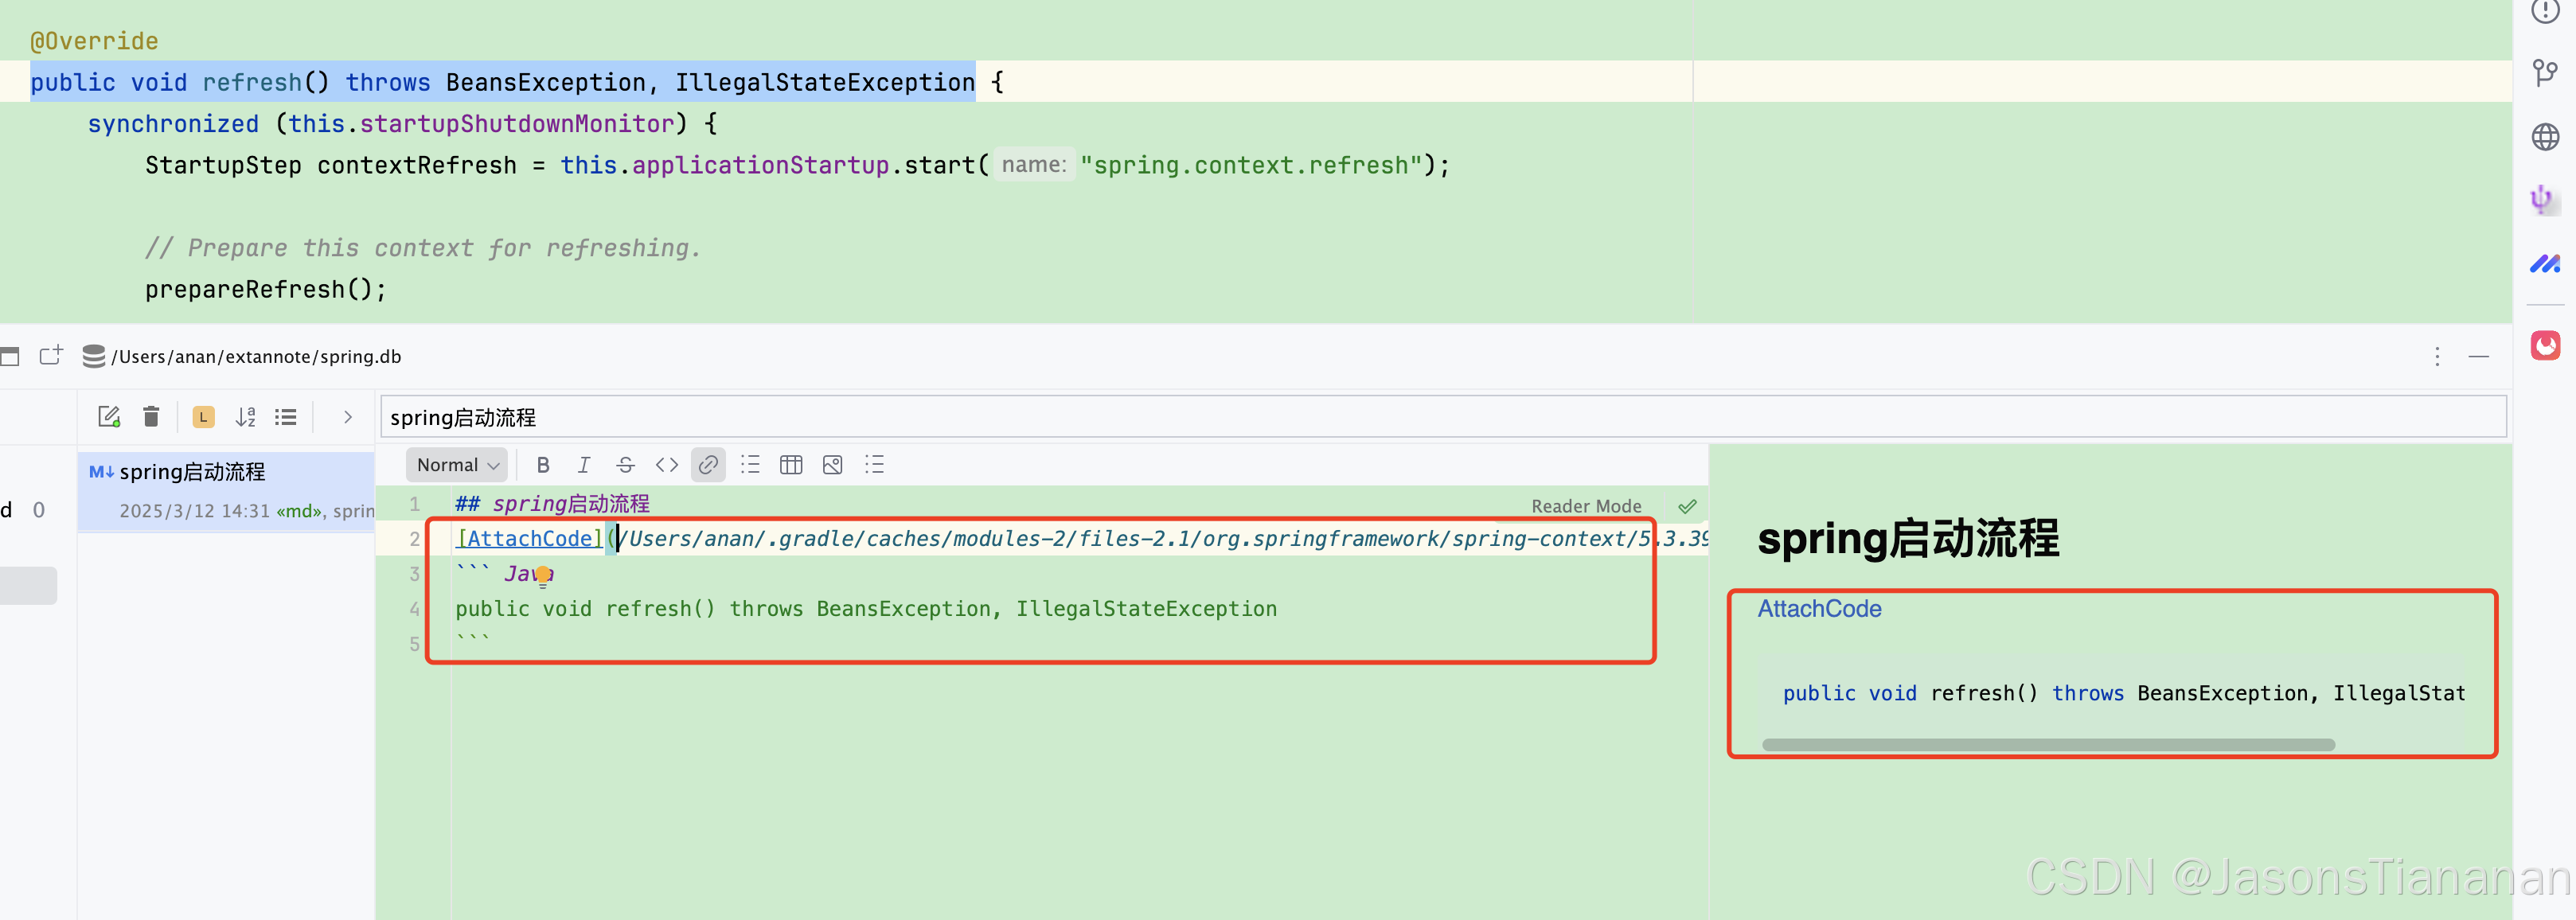Click the inline code brackets icon
The height and width of the screenshot is (920, 2576).
click(x=667, y=465)
